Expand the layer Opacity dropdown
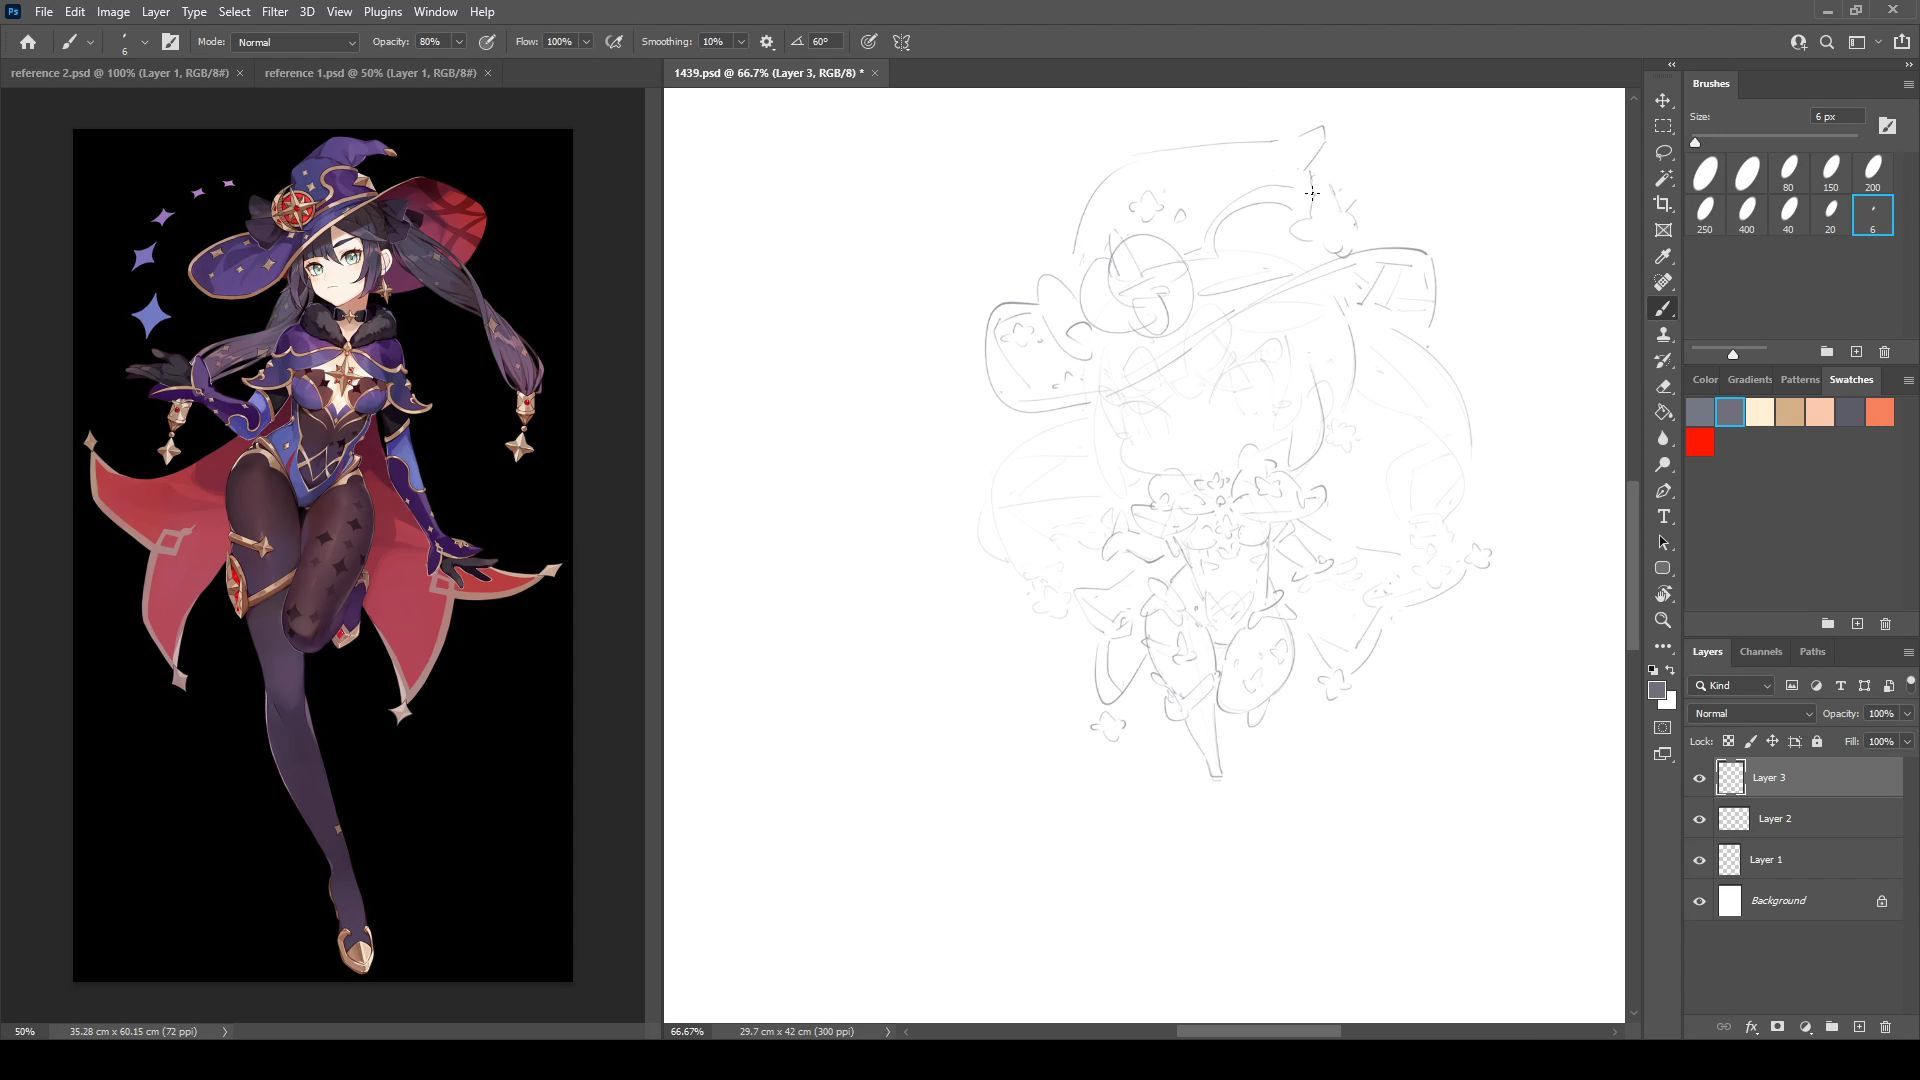The image size is (1920, 1080). click(x=1907, y=713)
